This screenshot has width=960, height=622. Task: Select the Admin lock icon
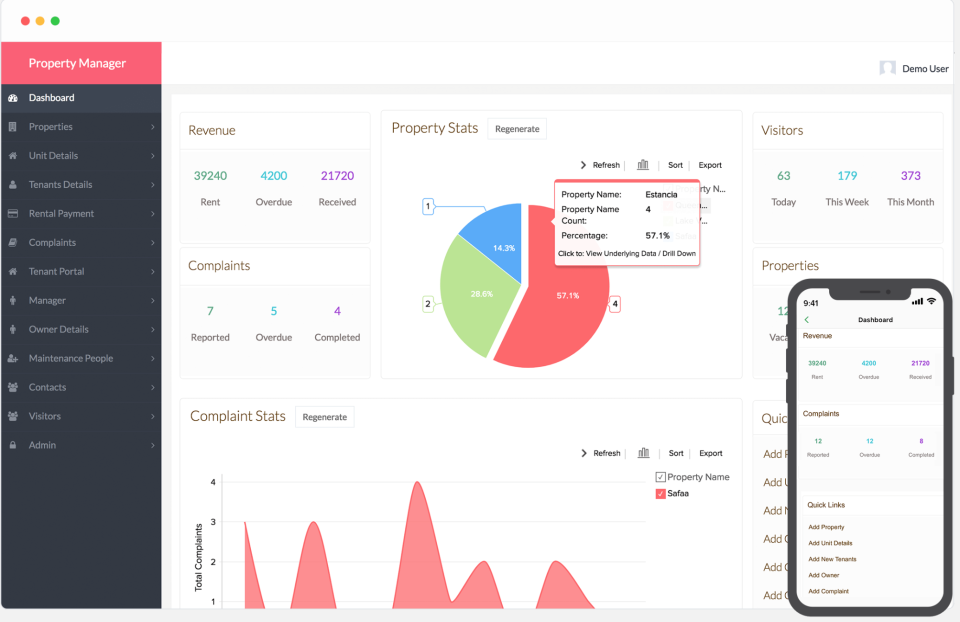coord(14,445)
